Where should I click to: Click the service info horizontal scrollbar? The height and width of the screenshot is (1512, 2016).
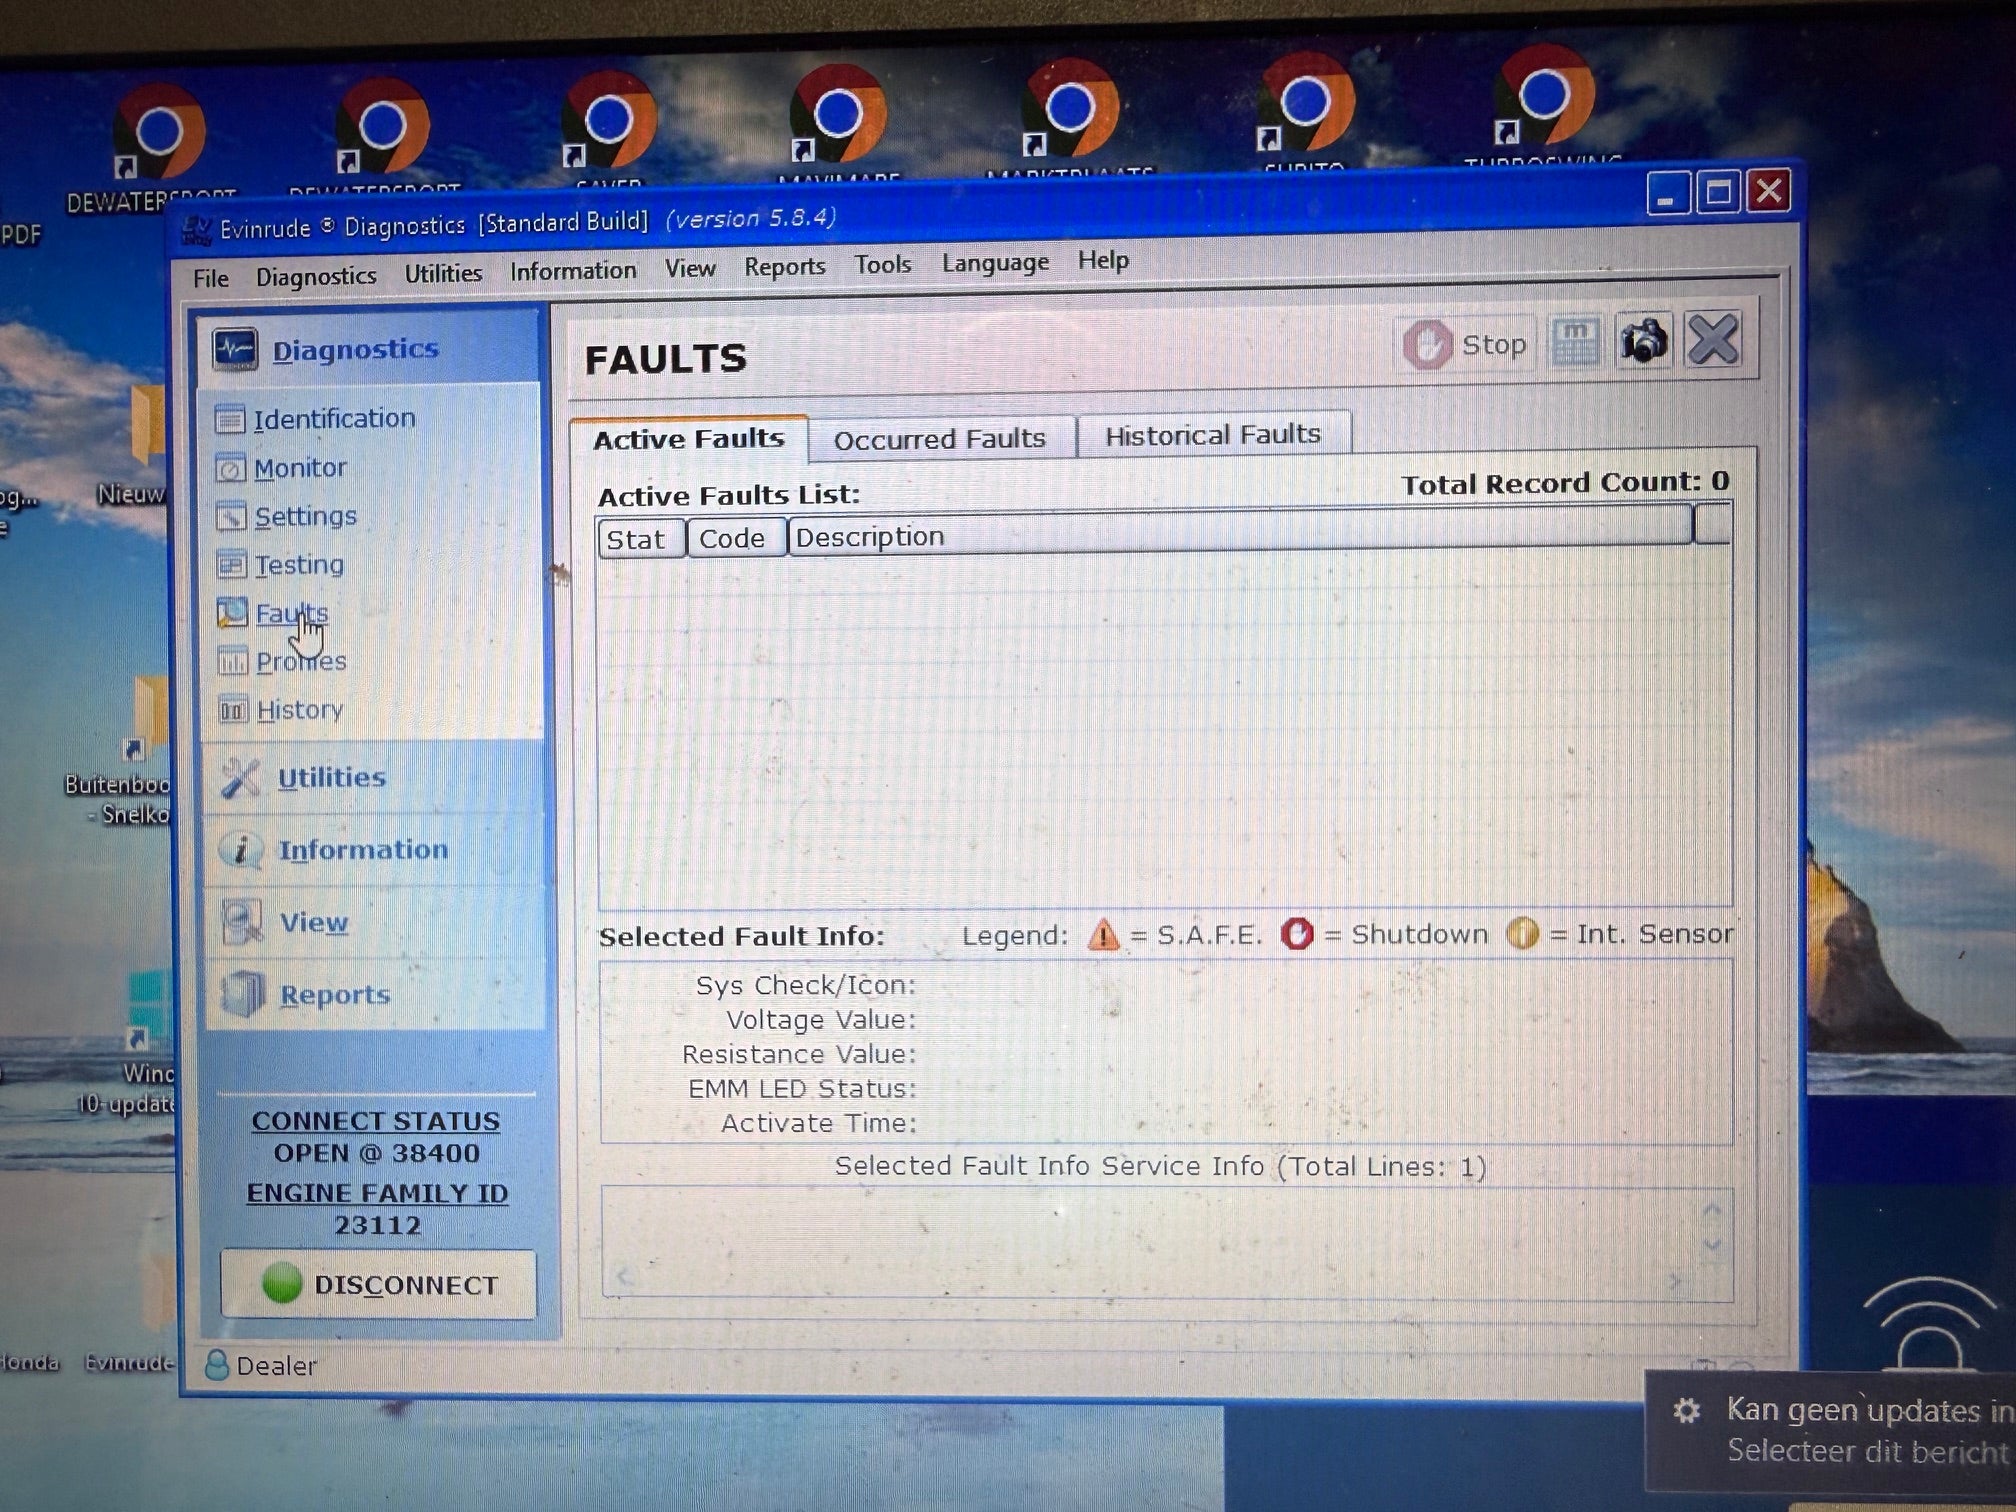(x=1150, y=1279)
